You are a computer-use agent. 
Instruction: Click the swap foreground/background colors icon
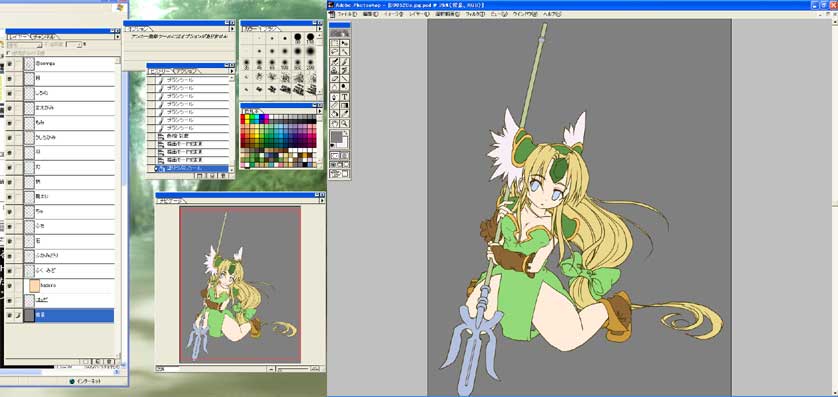point(346,133)
